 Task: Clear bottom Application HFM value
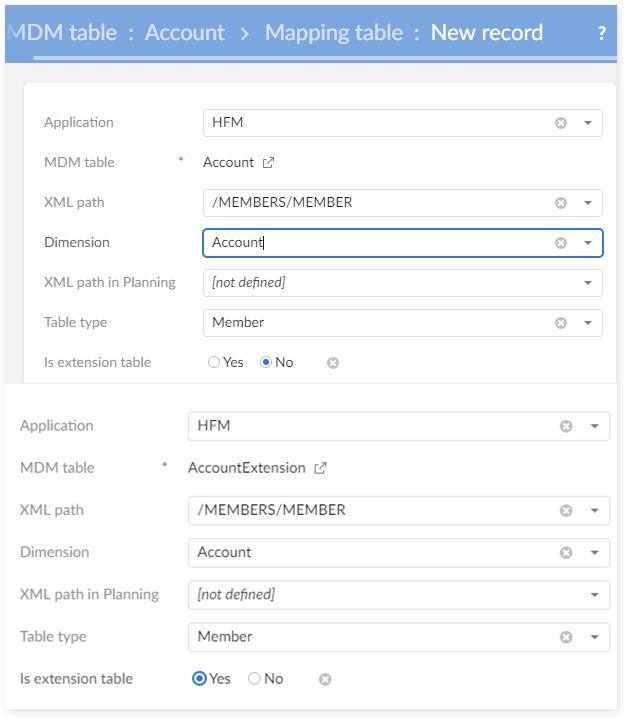point(566,426)
